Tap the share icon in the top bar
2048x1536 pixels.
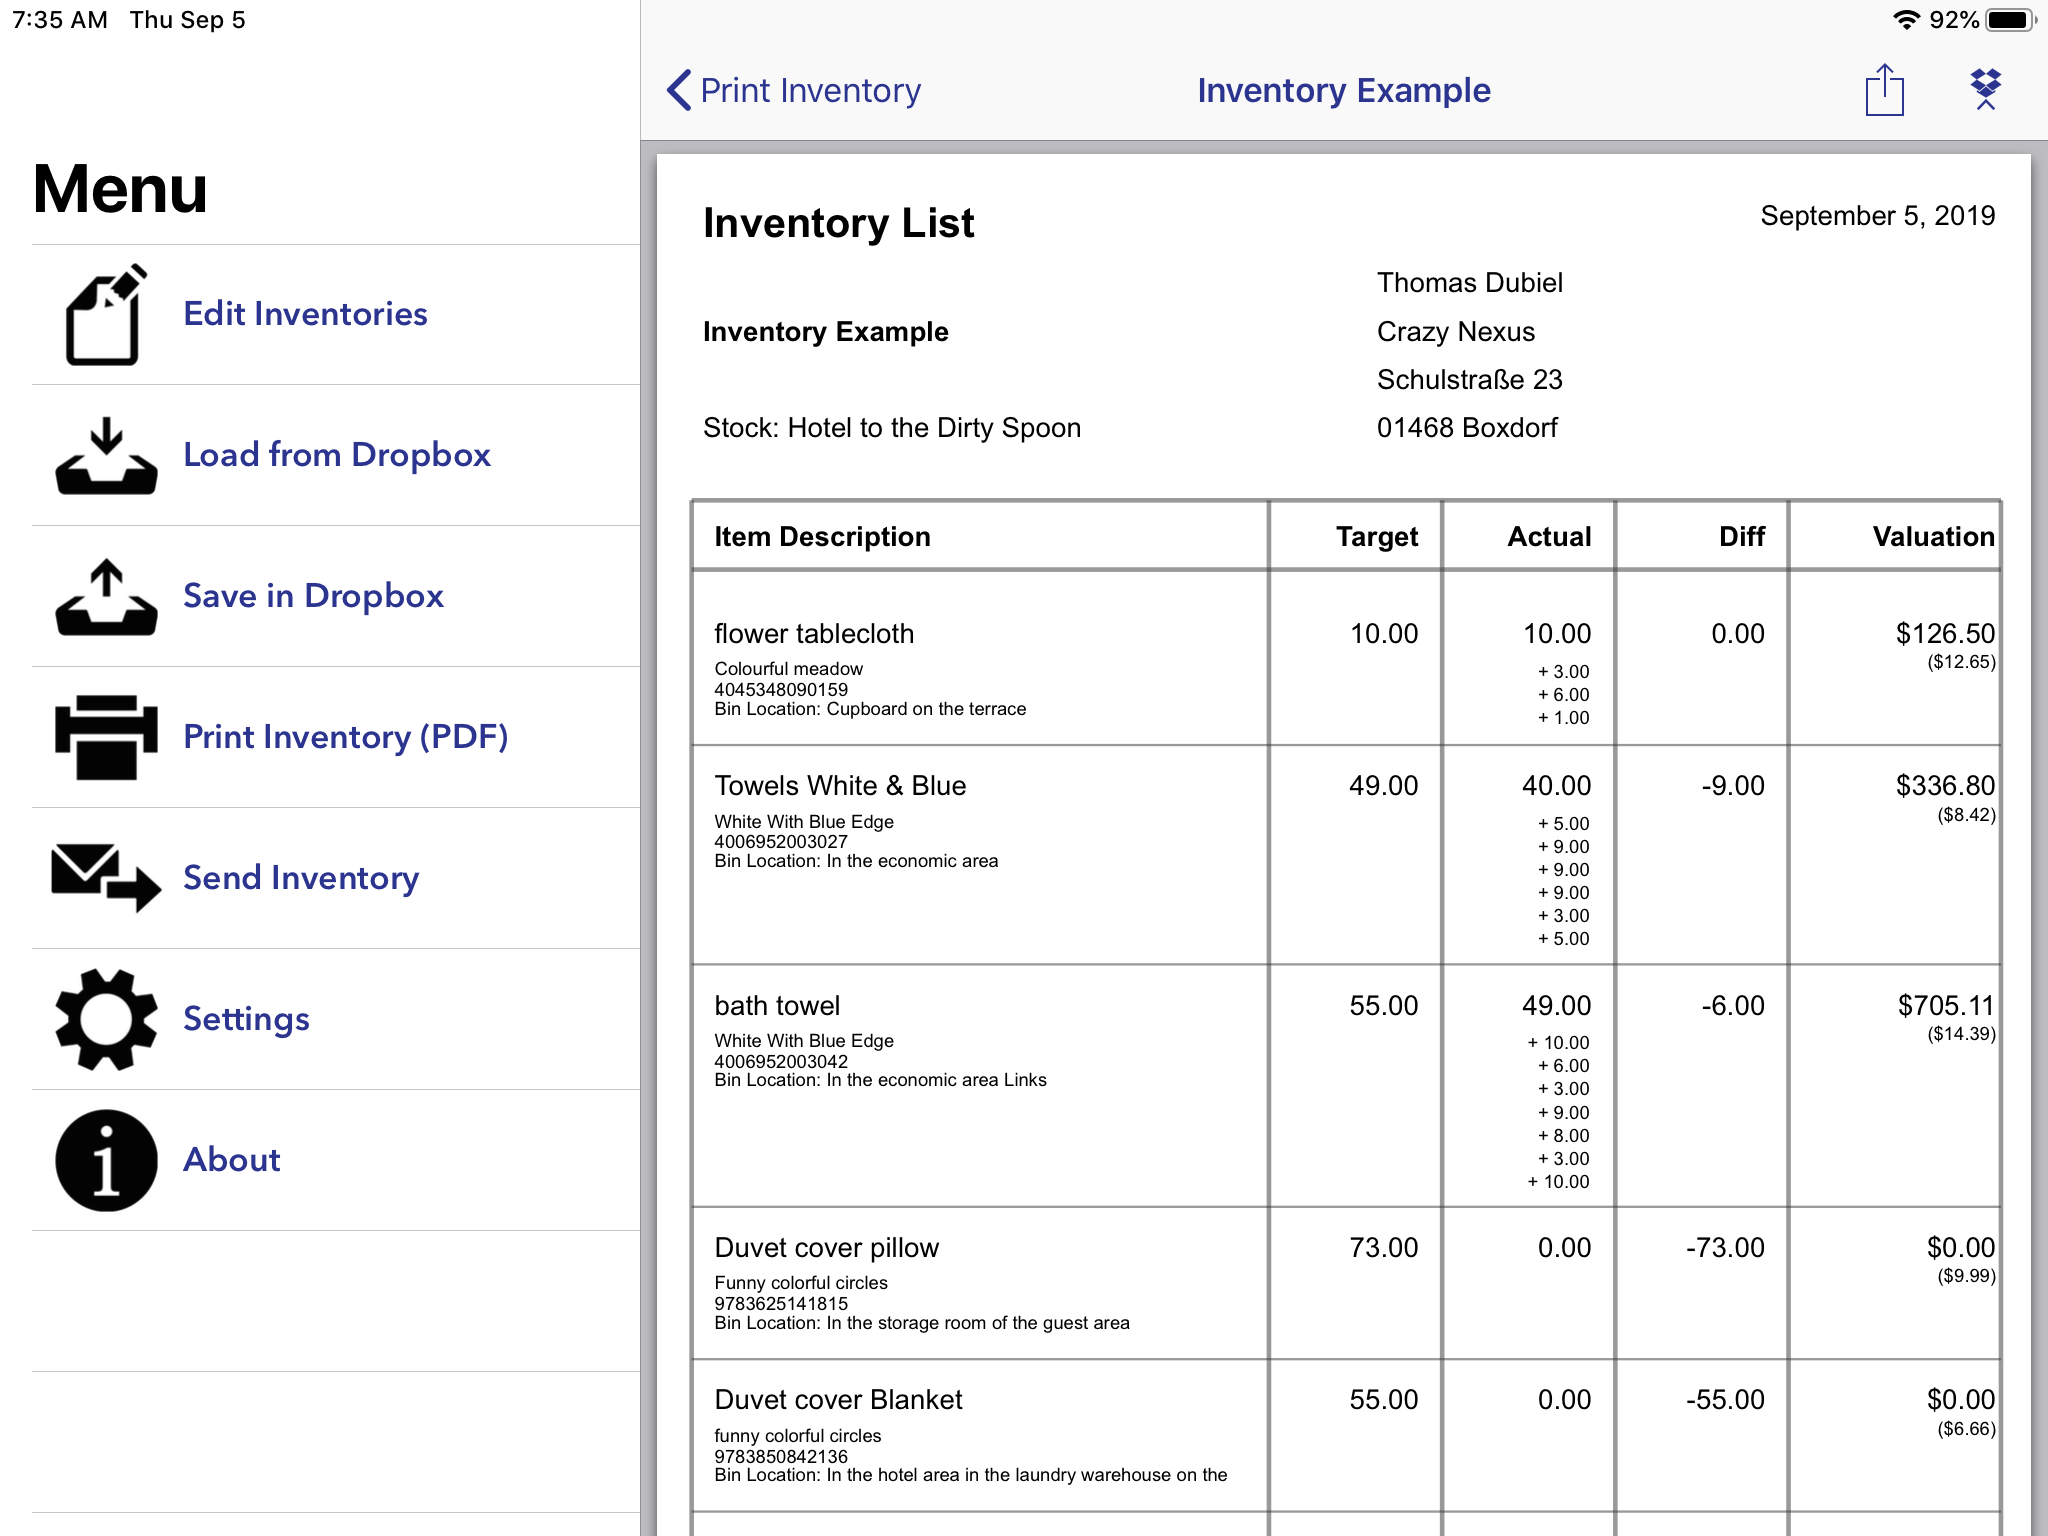tap(1884, 90)
